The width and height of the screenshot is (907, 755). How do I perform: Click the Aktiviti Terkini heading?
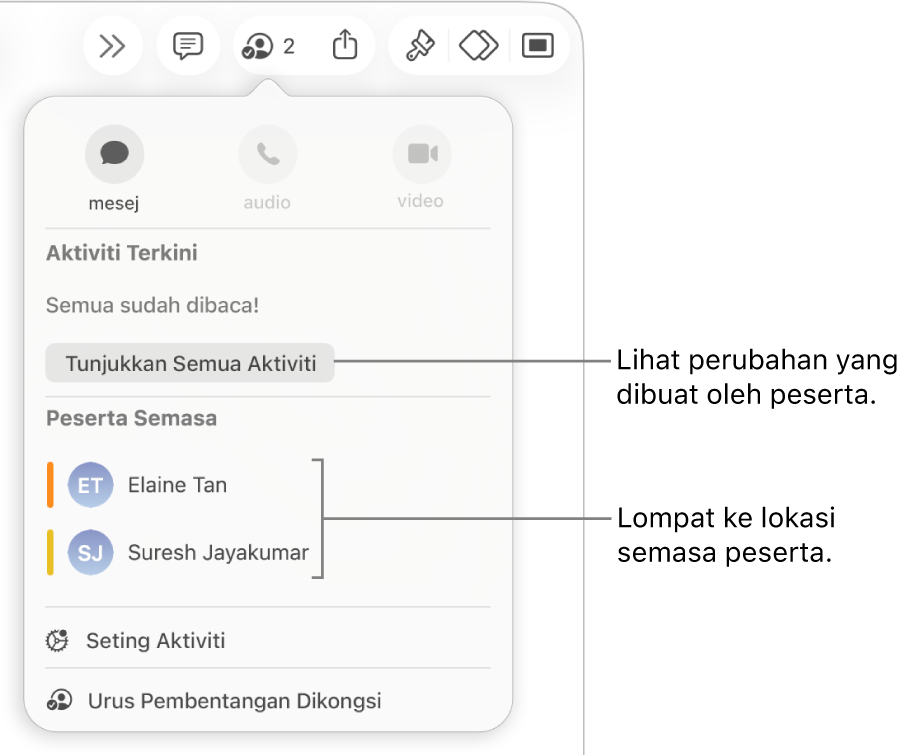(x=122, y=253)
